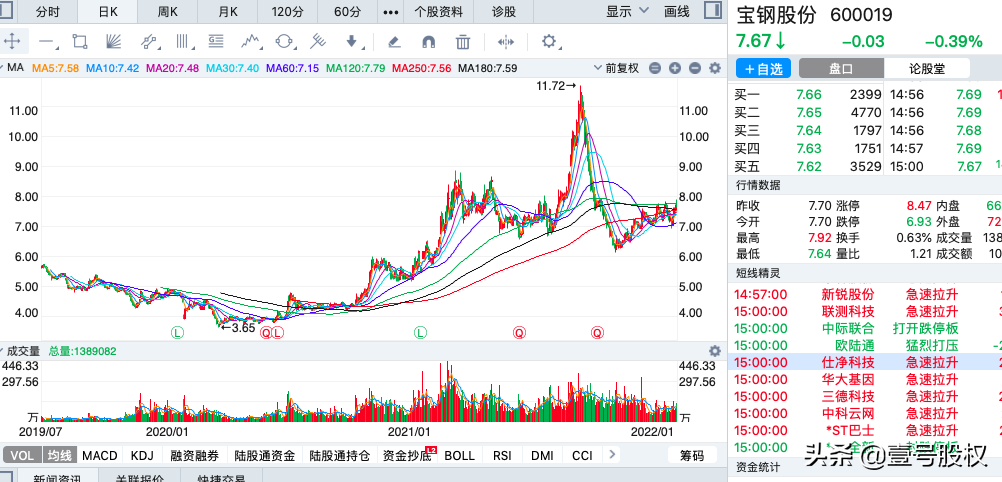Image resolution: width=1002 pixels, height=482 pixels.
Task: Select the RSI indicator
Action: 502,456
